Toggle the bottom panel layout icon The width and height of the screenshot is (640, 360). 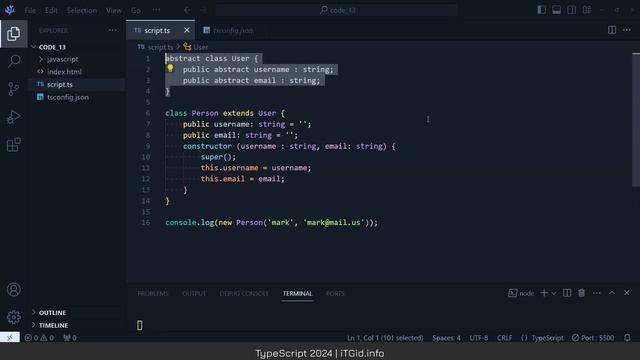point(556,10)
